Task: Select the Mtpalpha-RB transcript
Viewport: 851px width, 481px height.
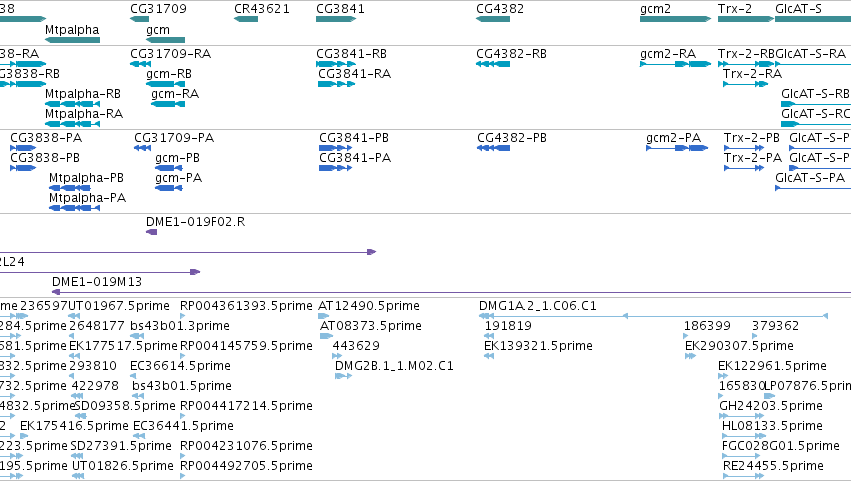Action: tap(72, 104)
